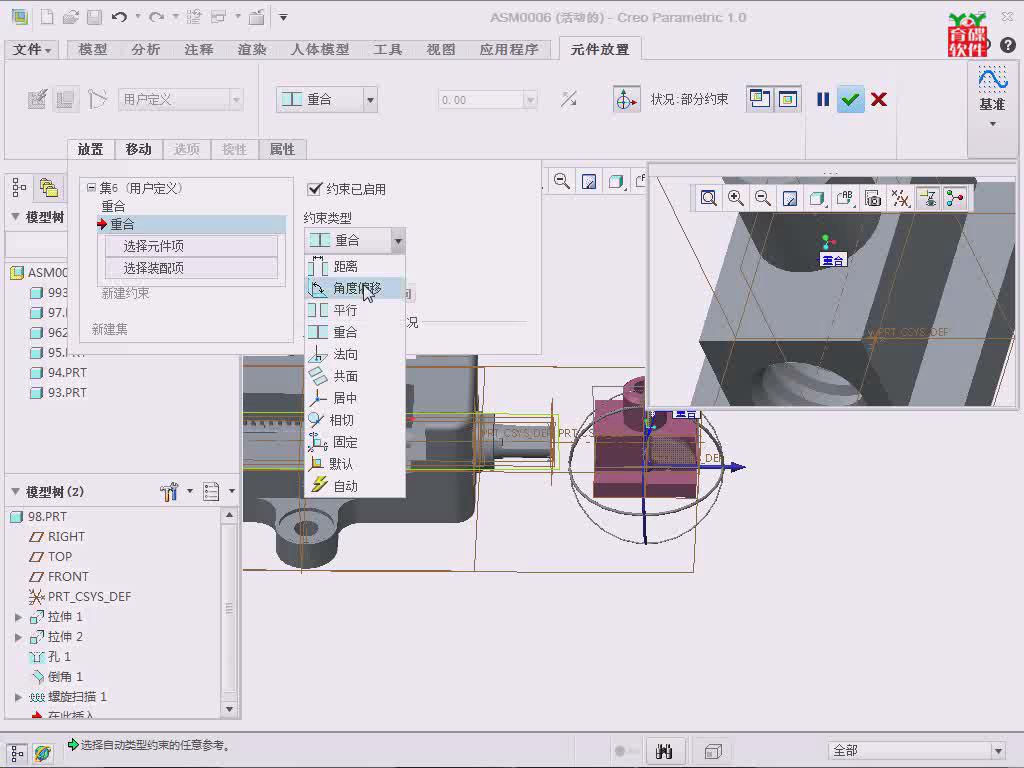Choose 相切 constraint type
This screenshot has width=1024, height=768.
tap(355, 420)
